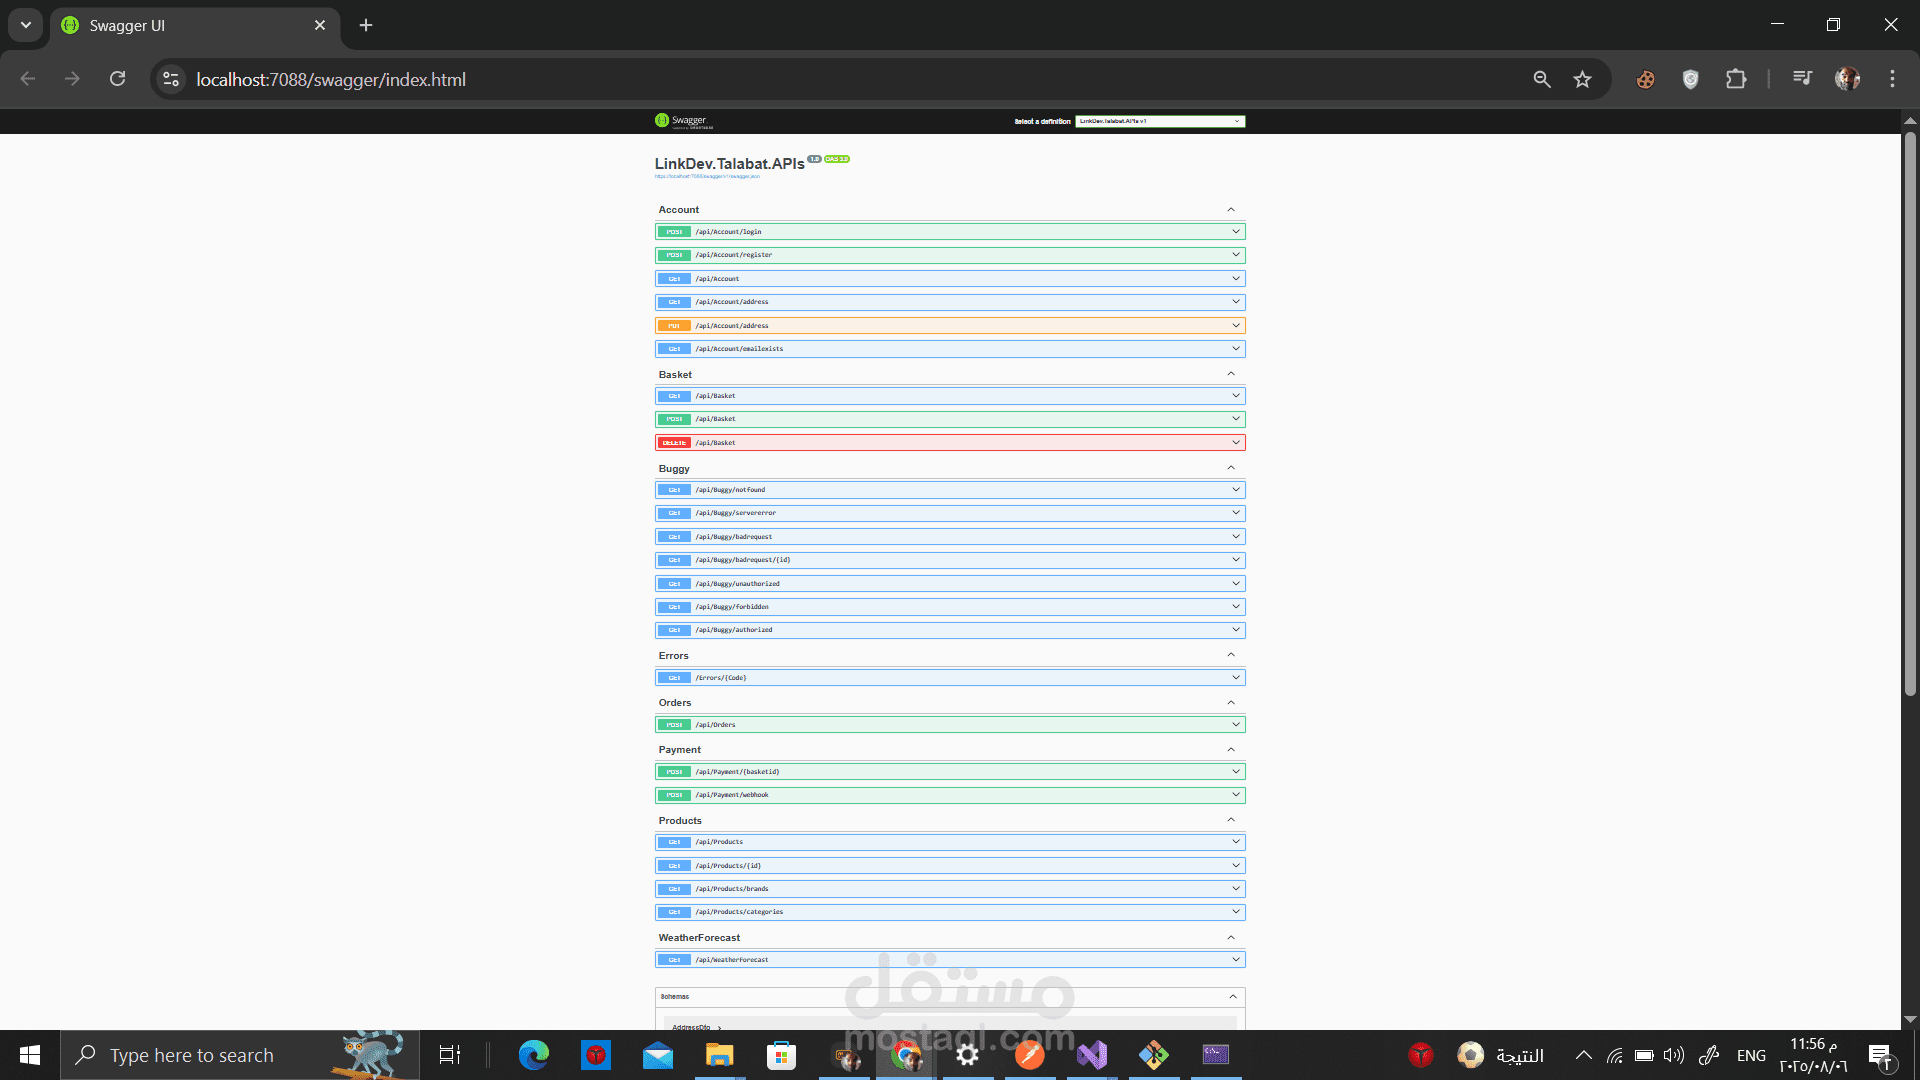Open the volume control in system tray
Viewport: 1920px width, 1080px height.
click(x=1674, y=1055)
